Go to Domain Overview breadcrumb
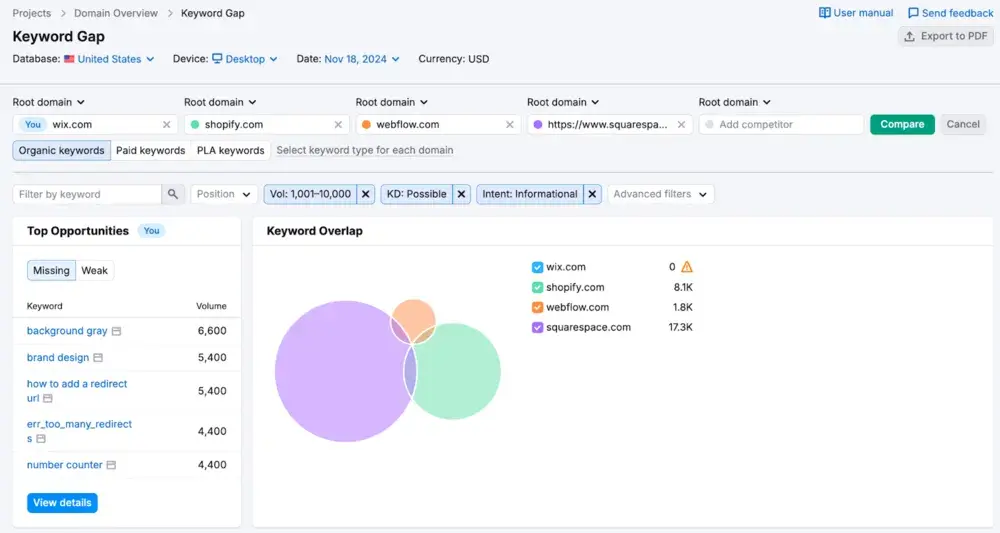The width and height of the screenshot is (1000, 533). 115,13
